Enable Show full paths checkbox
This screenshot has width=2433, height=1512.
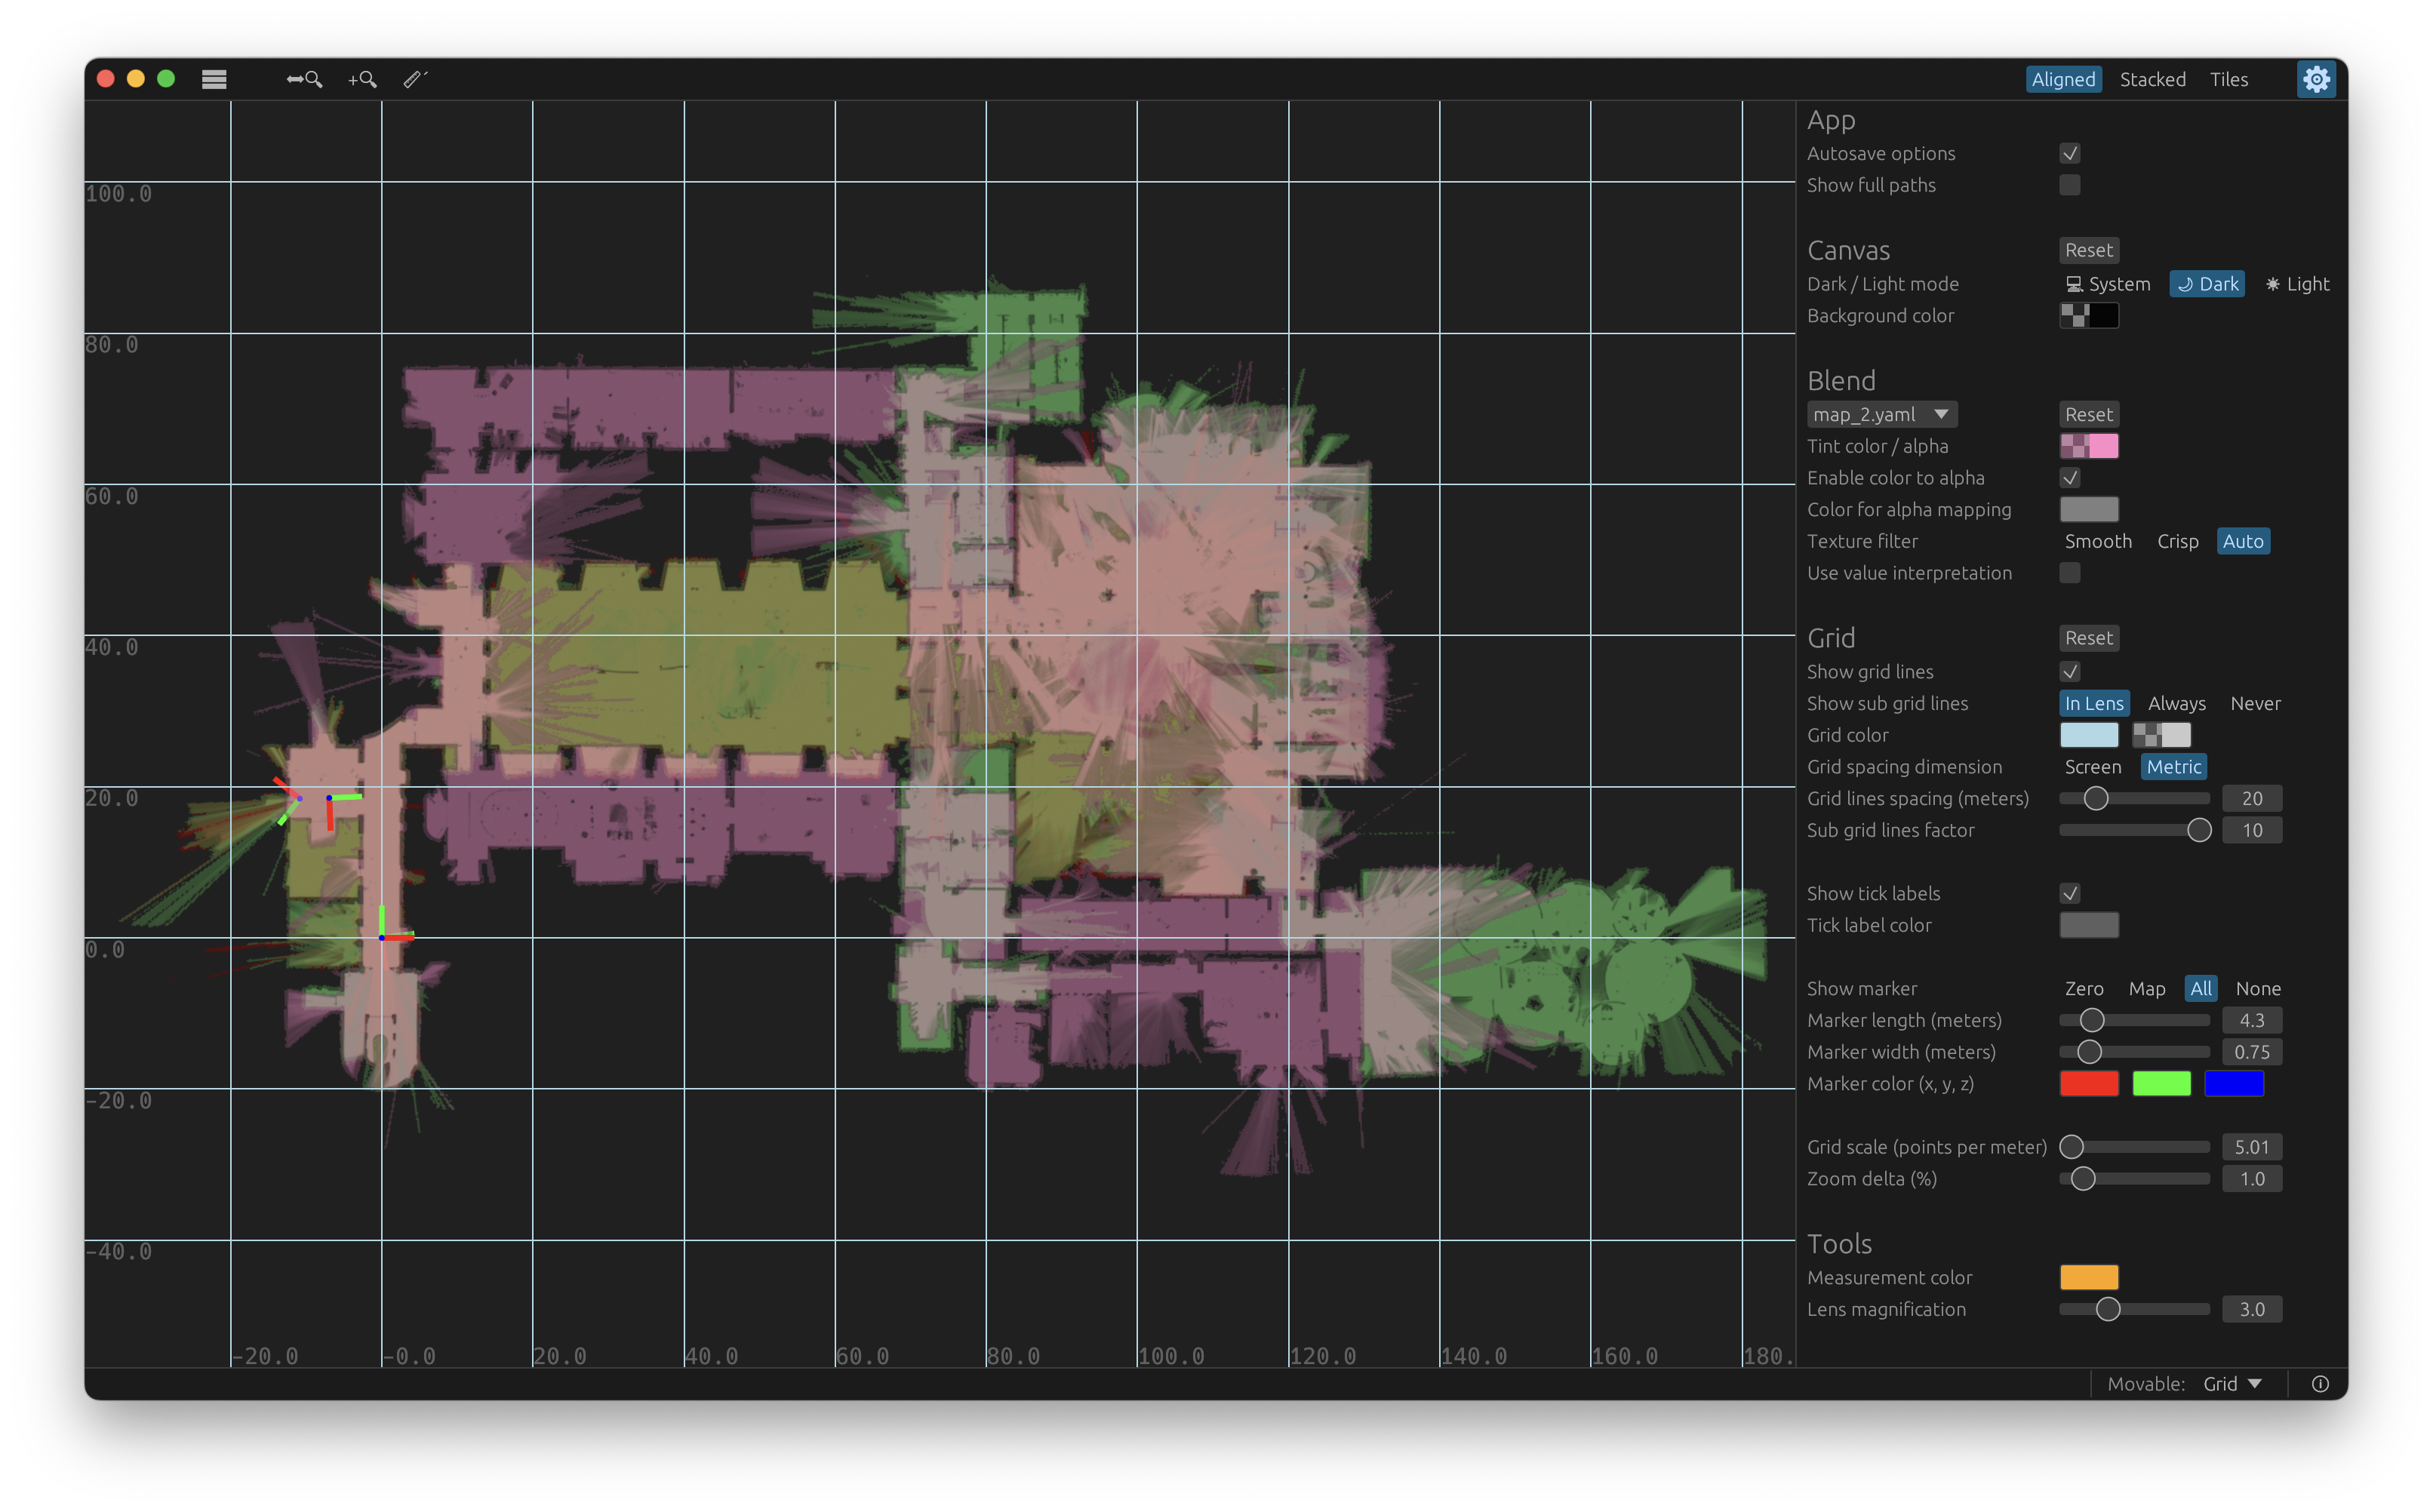coord(2069,185)
